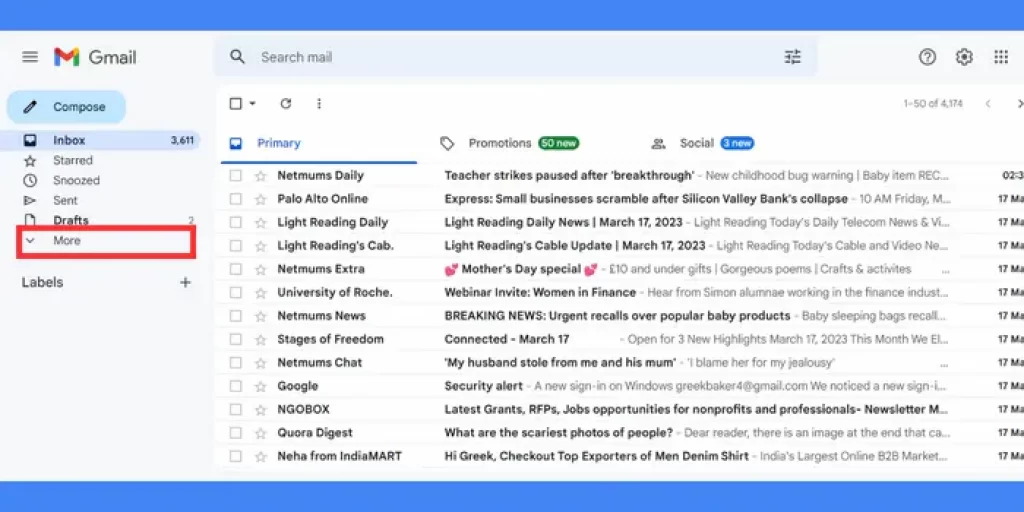Go to older messages arrow
Viewport: 1024px width, 512px height.
point(1019,103)
